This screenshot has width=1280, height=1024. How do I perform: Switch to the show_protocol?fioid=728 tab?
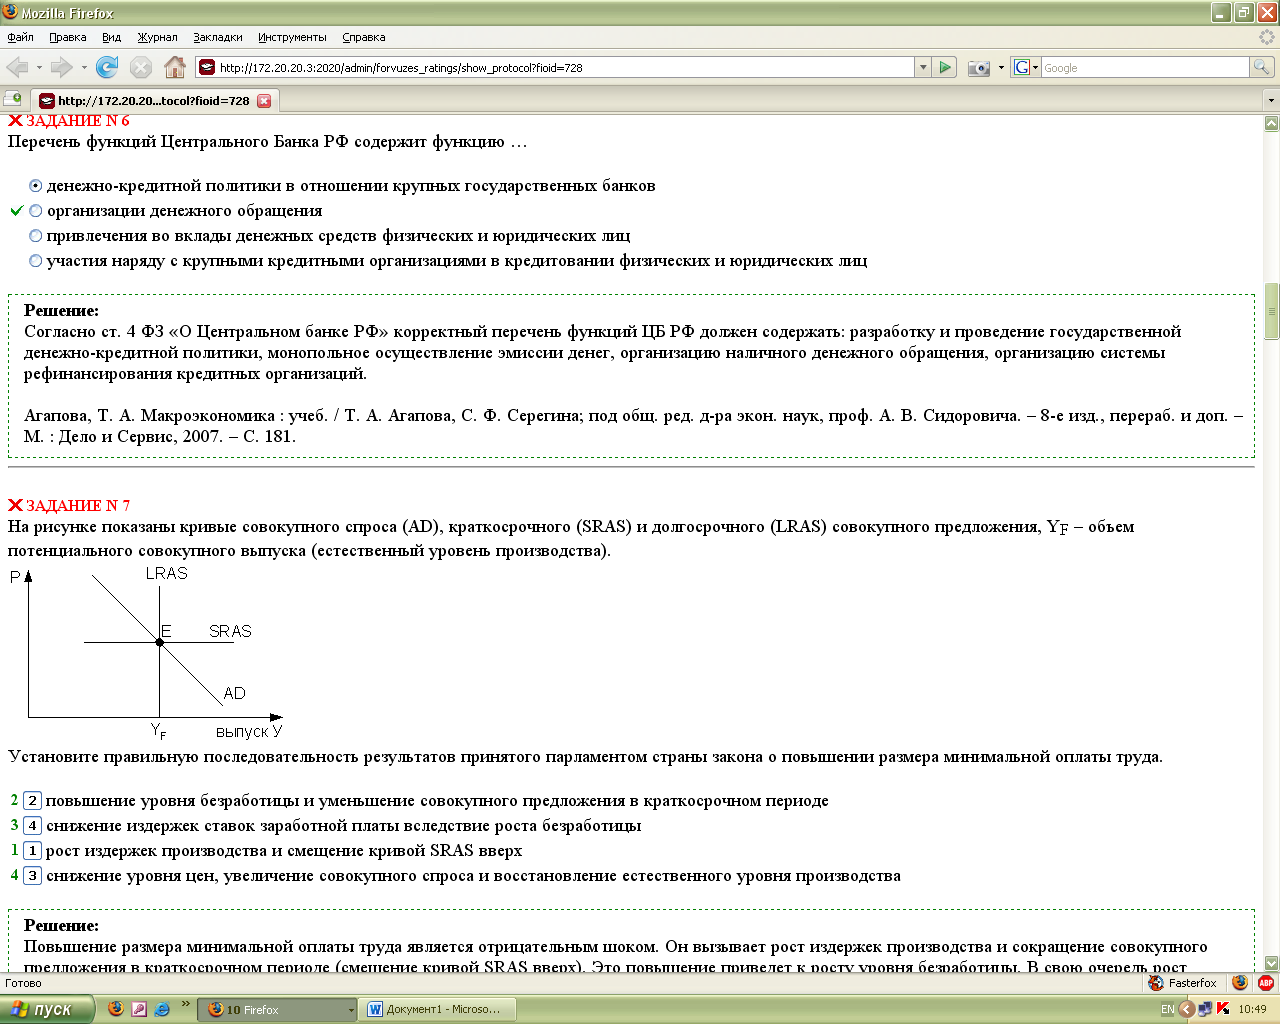click(x=154, y=100)
